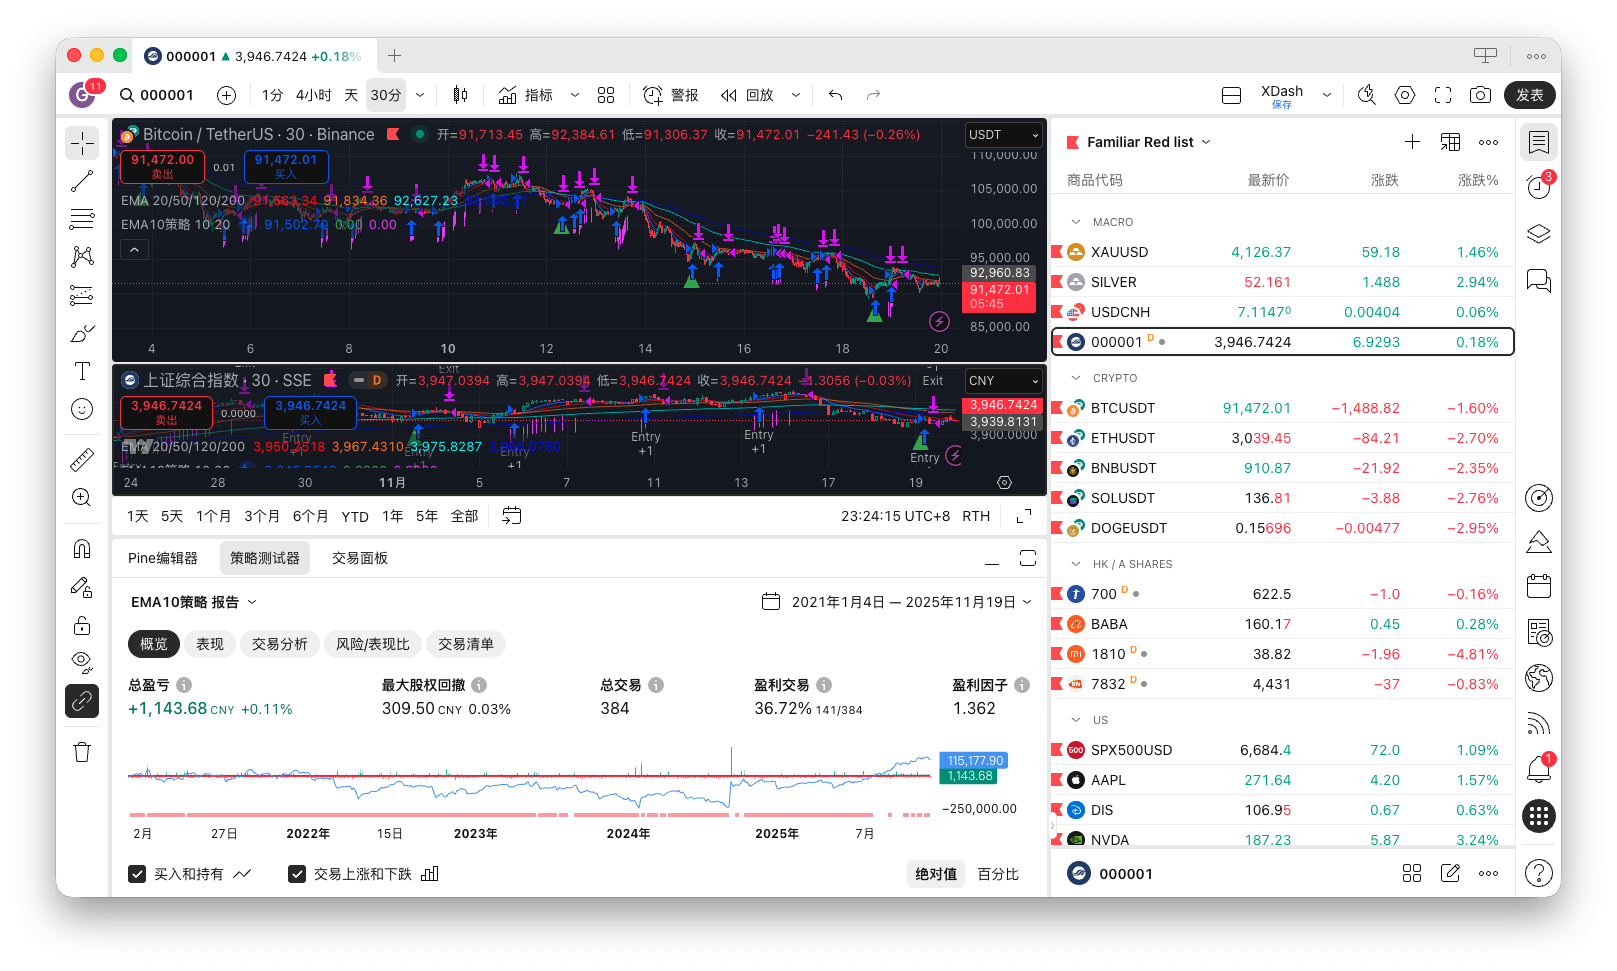This screenshot has height=971, width=1617.
Task: Take a chart snapshot with camera icon
Action: click(1480, 95)
